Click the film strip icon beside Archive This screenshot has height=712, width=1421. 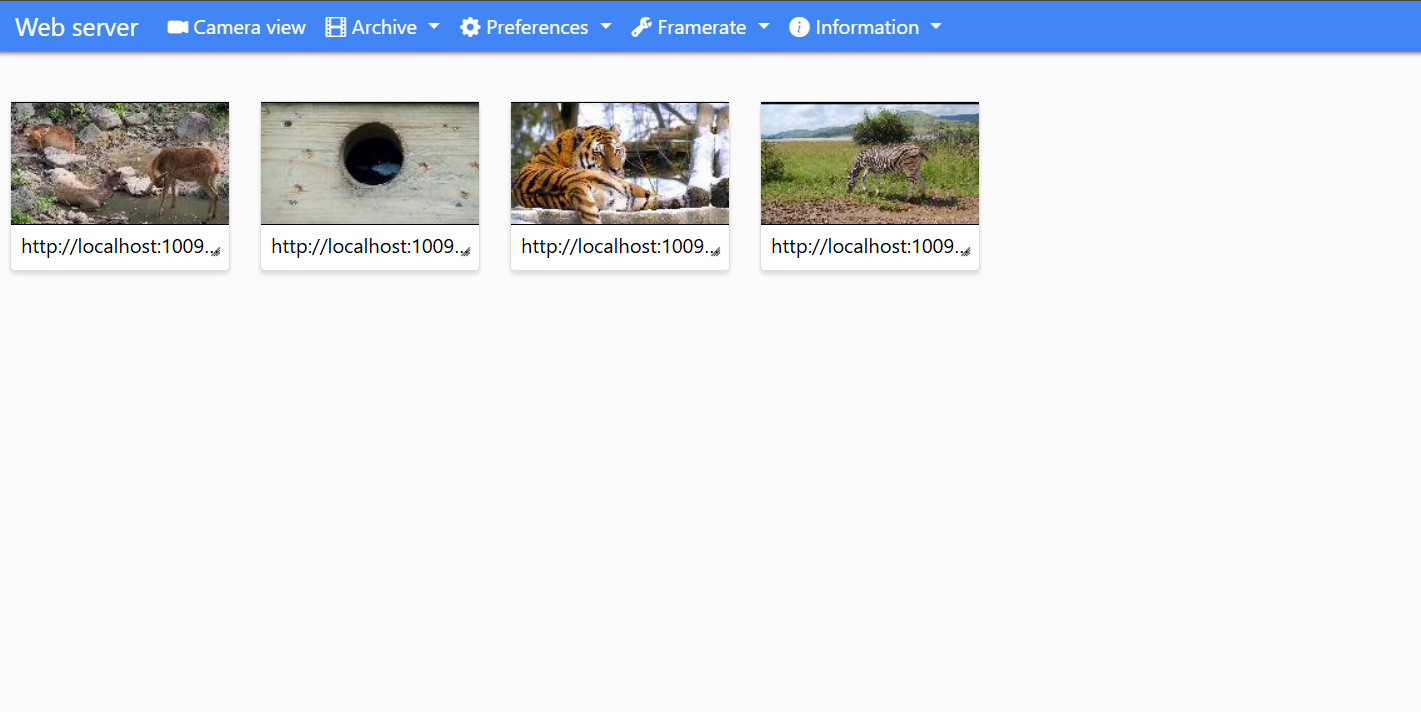(335, 27)
